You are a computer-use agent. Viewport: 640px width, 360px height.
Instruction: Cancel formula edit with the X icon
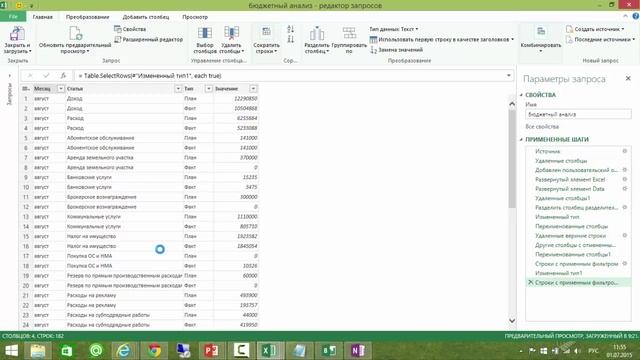pos(30,76)
